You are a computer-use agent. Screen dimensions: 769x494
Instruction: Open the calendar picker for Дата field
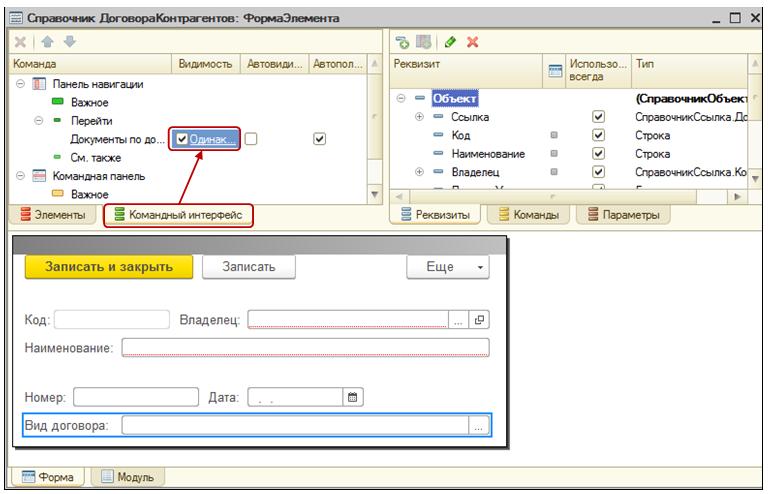click(x=352, y=397)
